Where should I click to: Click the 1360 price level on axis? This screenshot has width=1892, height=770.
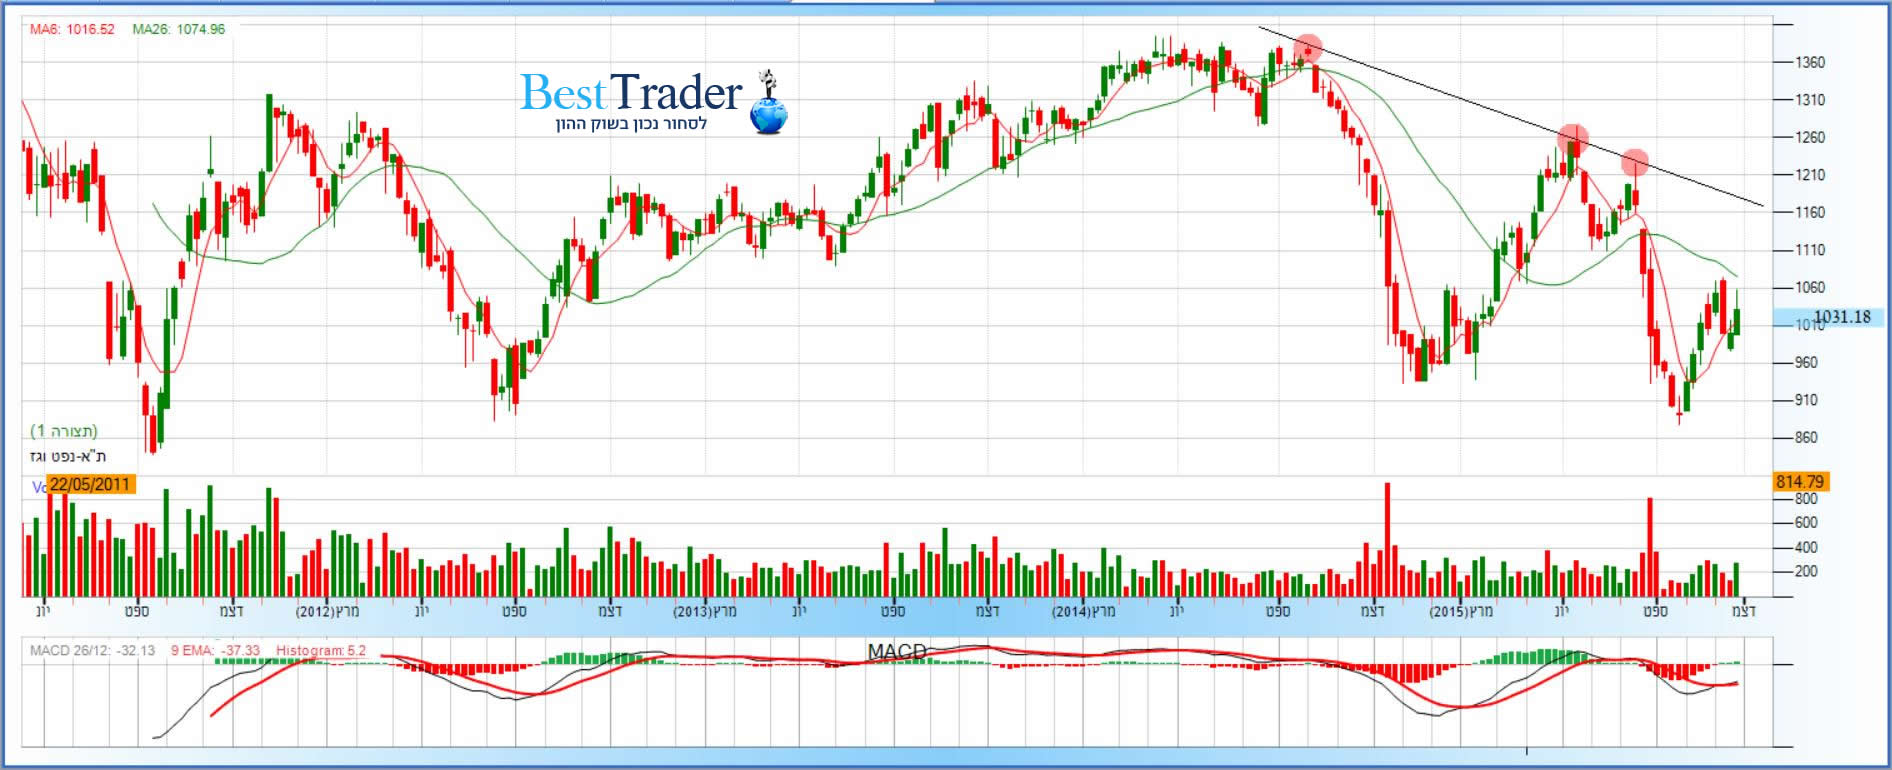1810,62
